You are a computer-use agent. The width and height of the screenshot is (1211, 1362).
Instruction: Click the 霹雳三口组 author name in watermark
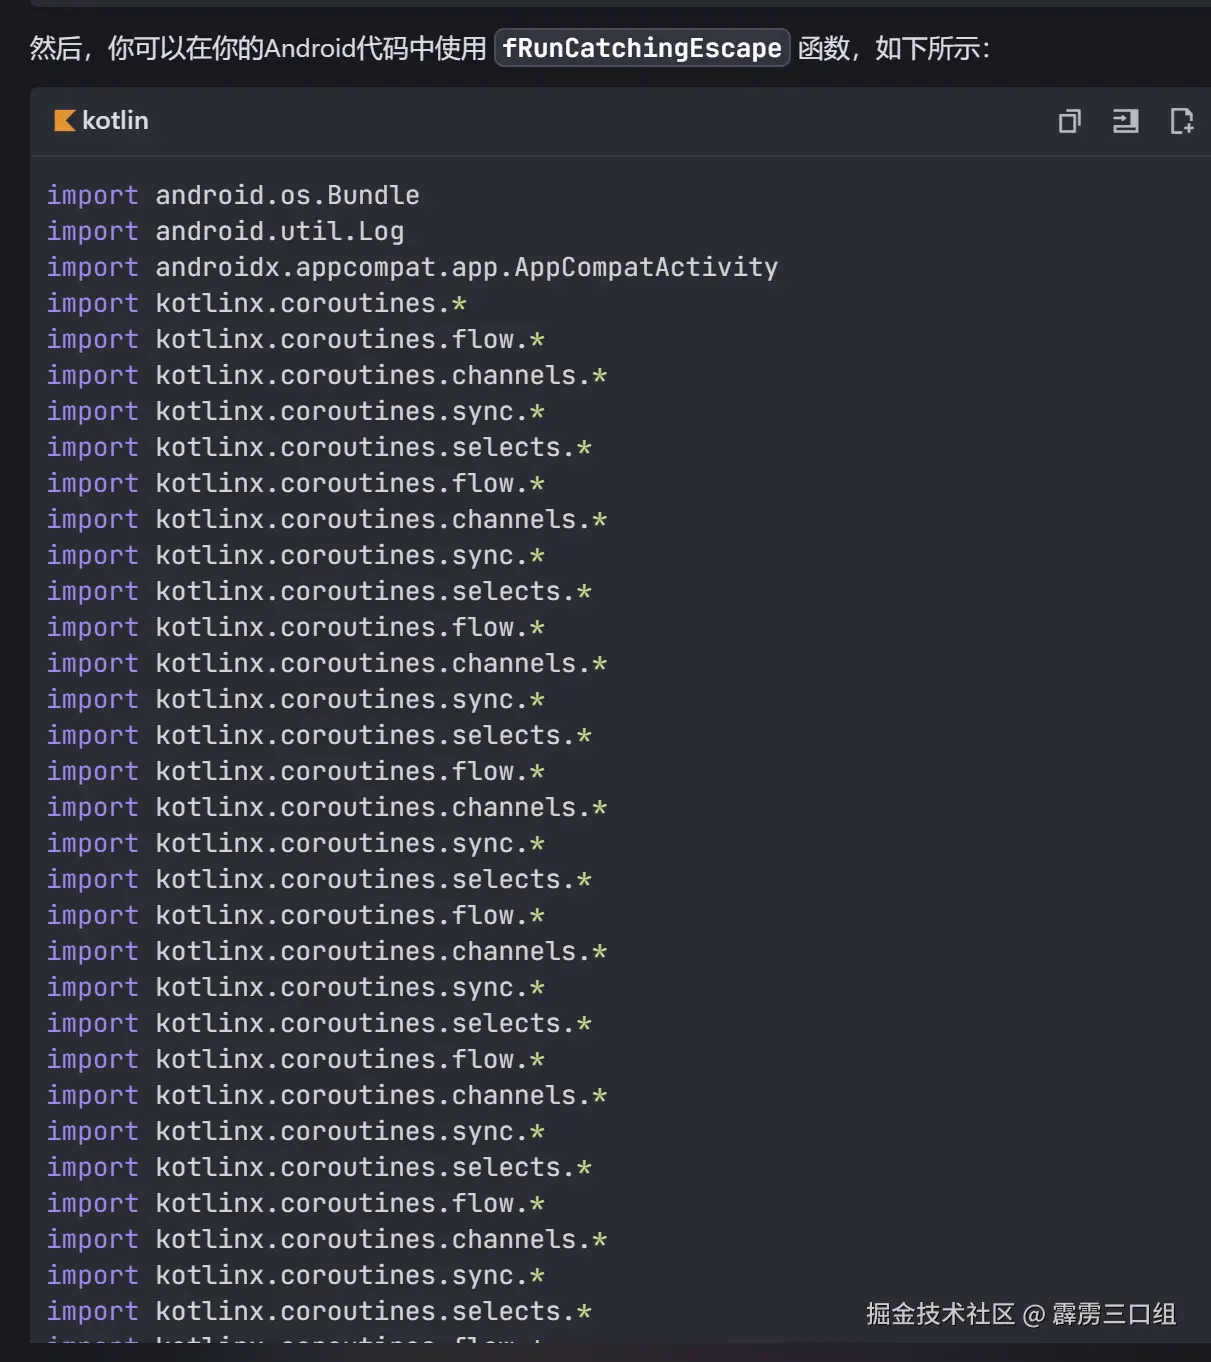1114,1314
